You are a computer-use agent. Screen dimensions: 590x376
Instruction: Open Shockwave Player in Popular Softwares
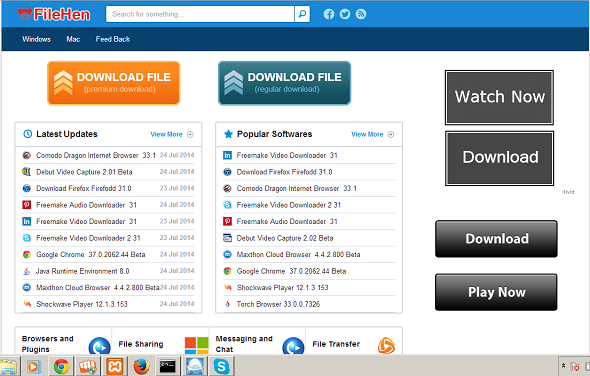283,288
